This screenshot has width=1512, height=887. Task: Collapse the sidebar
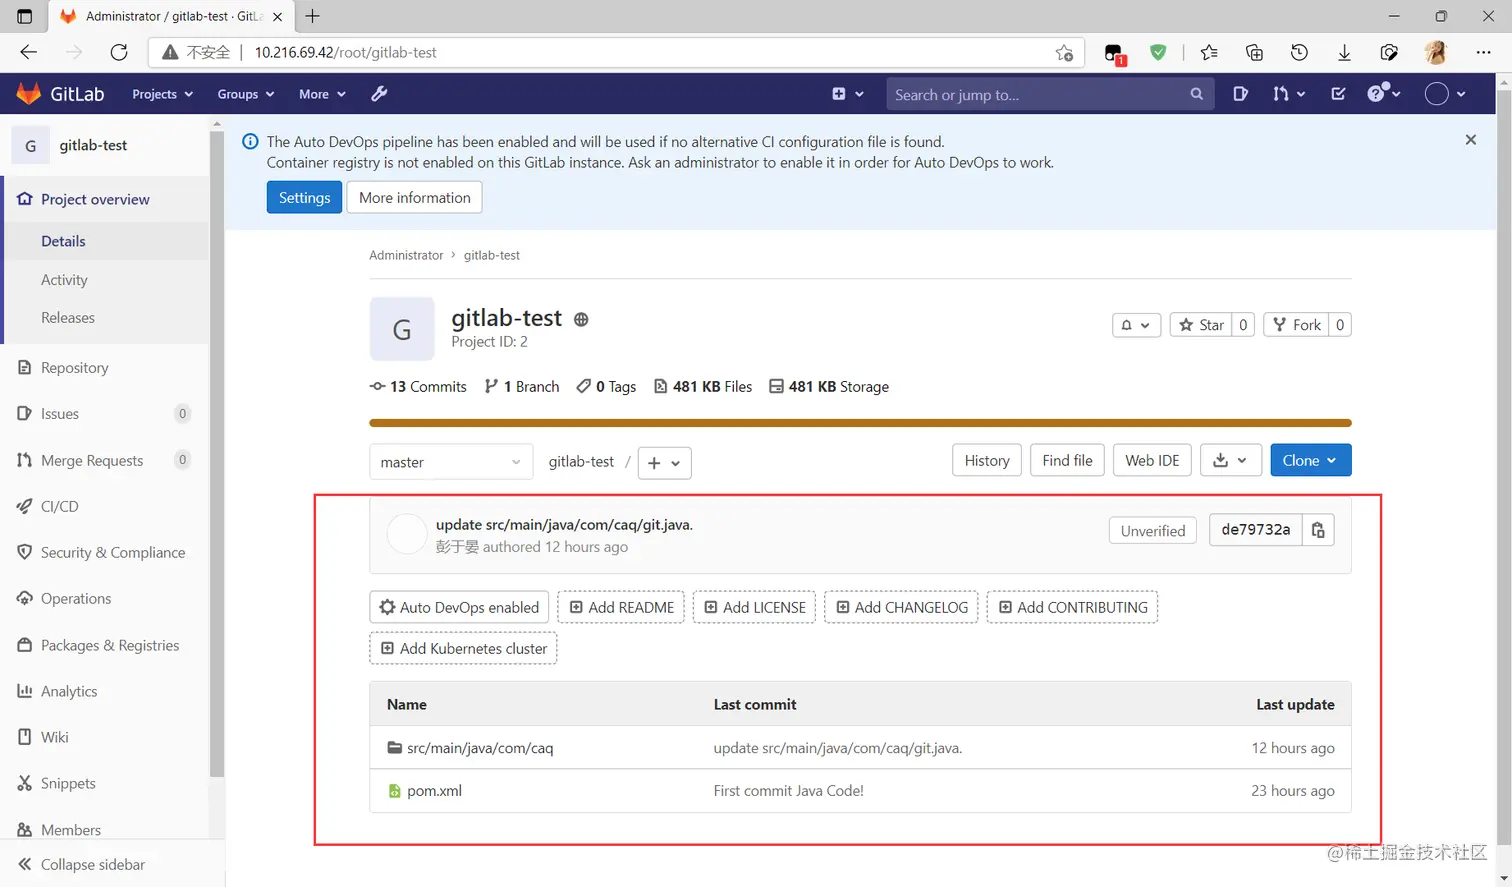[x=93, y=864]
